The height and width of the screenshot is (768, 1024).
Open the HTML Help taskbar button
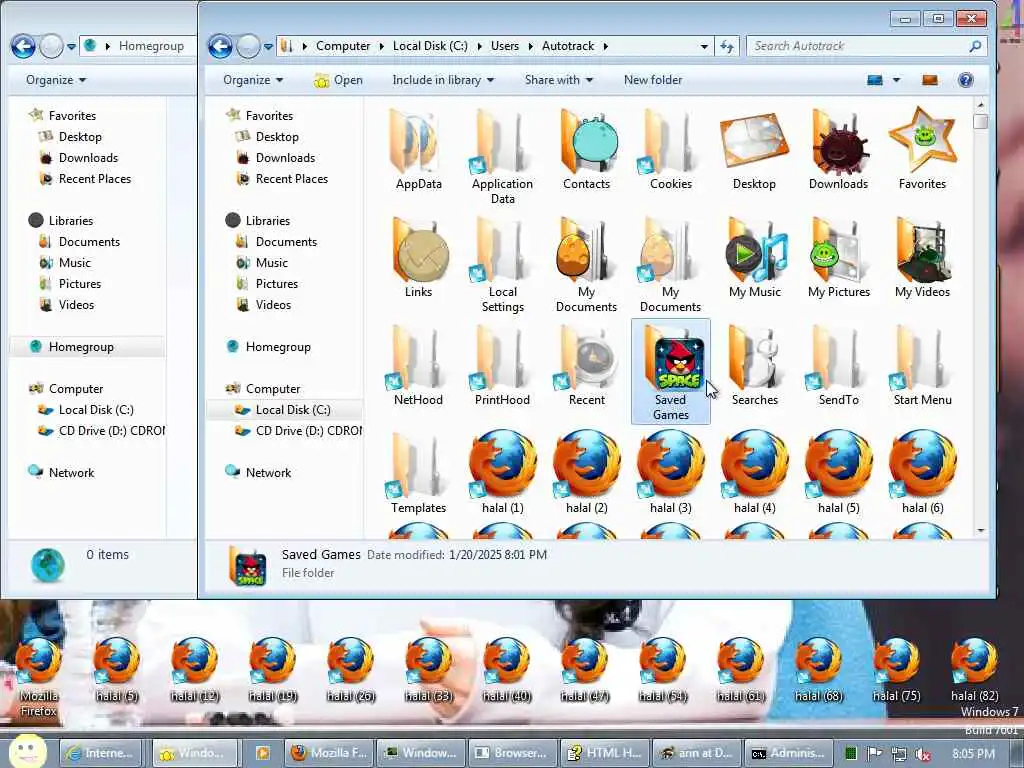tap(605, 753)
